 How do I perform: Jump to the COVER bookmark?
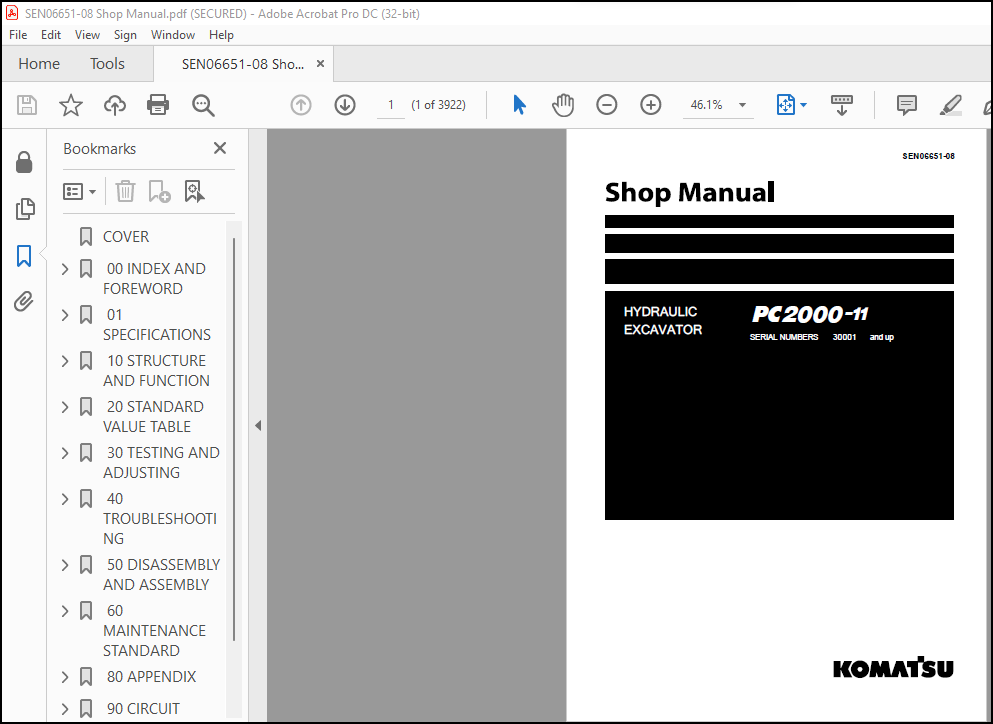pyautogui.click(x=126, y=237)
